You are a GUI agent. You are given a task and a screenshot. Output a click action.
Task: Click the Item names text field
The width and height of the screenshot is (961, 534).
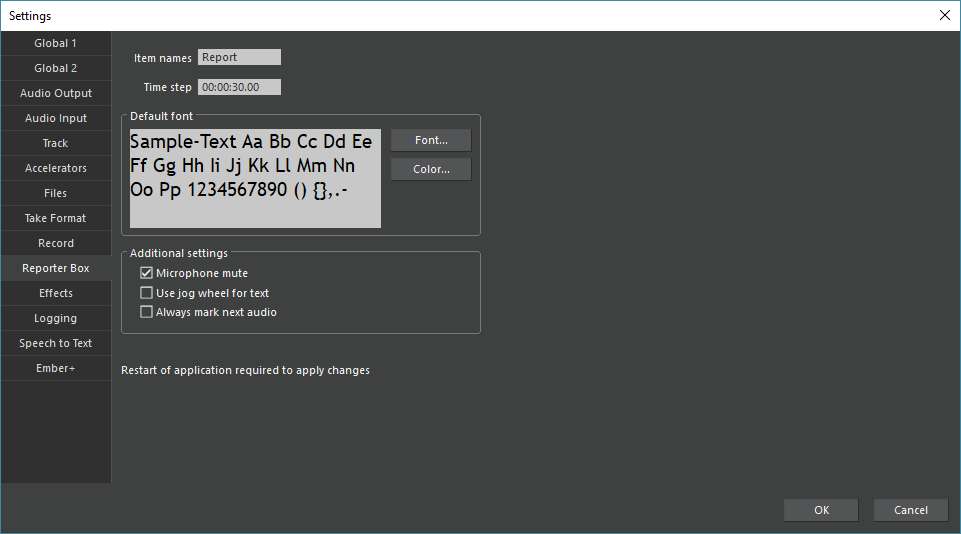tap(239, 58)
